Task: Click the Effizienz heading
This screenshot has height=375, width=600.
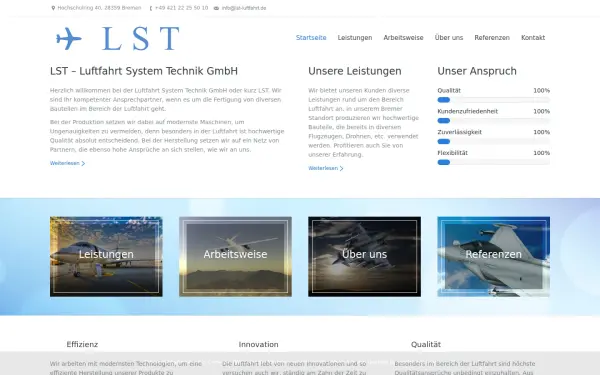Action: pos(82,344)
